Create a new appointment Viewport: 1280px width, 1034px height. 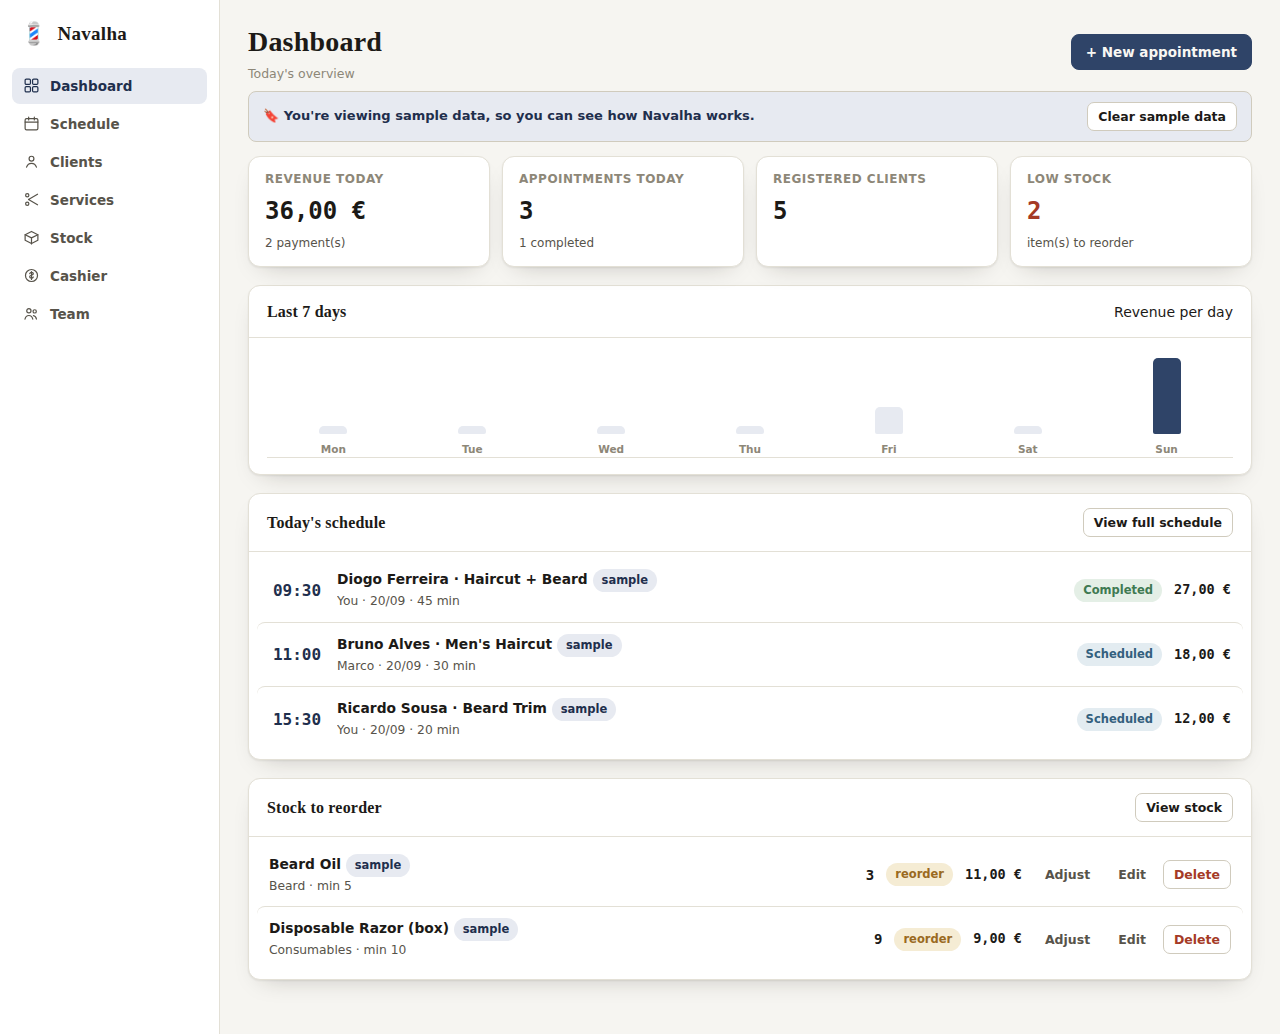[1161, 52]
